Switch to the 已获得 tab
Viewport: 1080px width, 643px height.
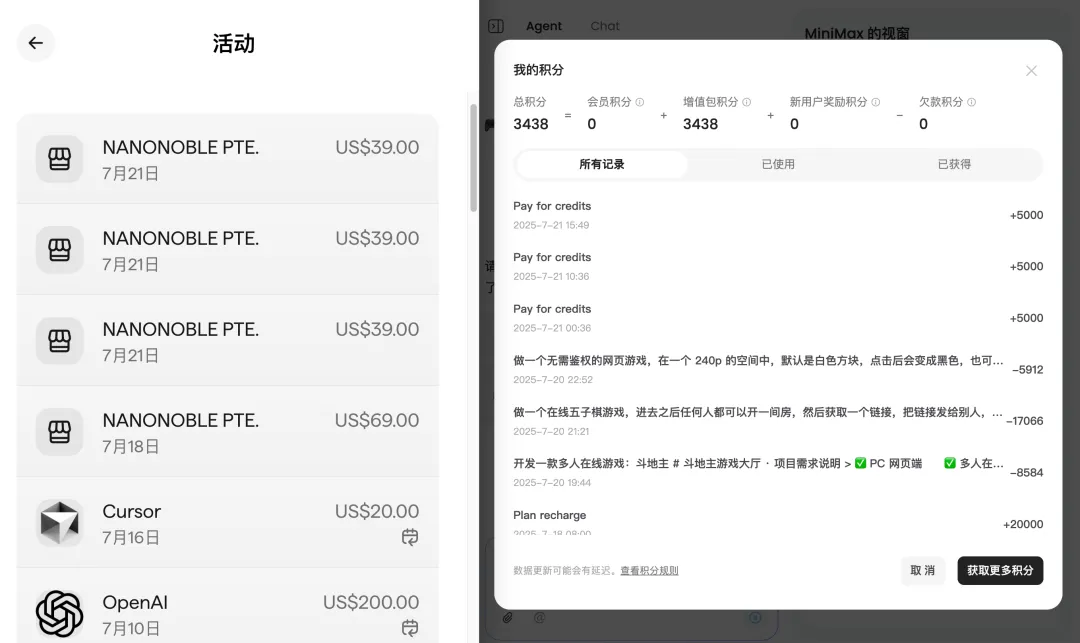click(954, 165)
